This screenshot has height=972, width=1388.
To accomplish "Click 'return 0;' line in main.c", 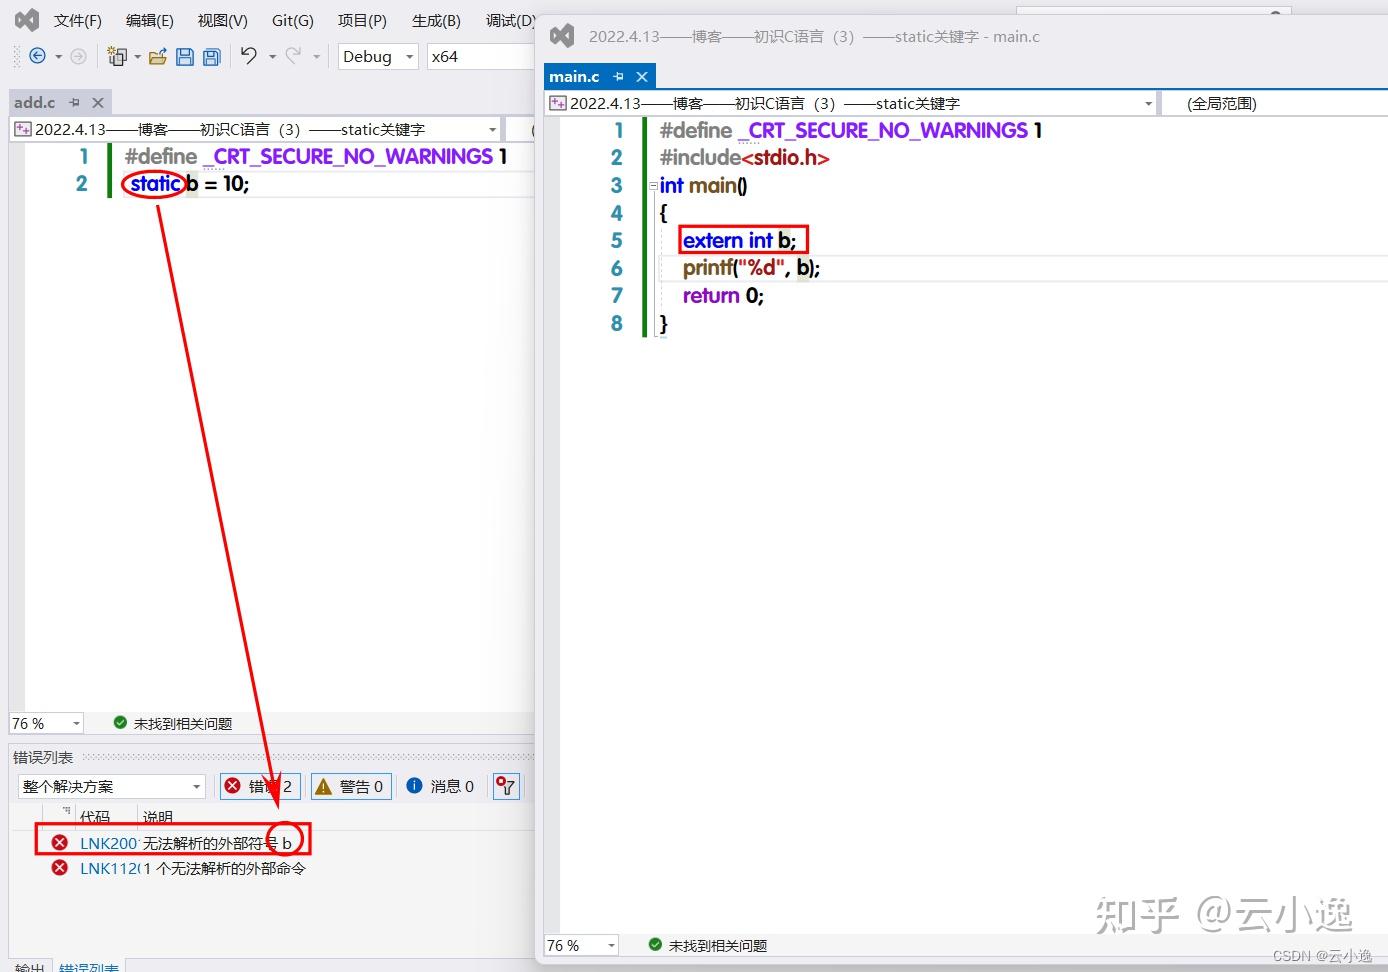I will 723,296.
